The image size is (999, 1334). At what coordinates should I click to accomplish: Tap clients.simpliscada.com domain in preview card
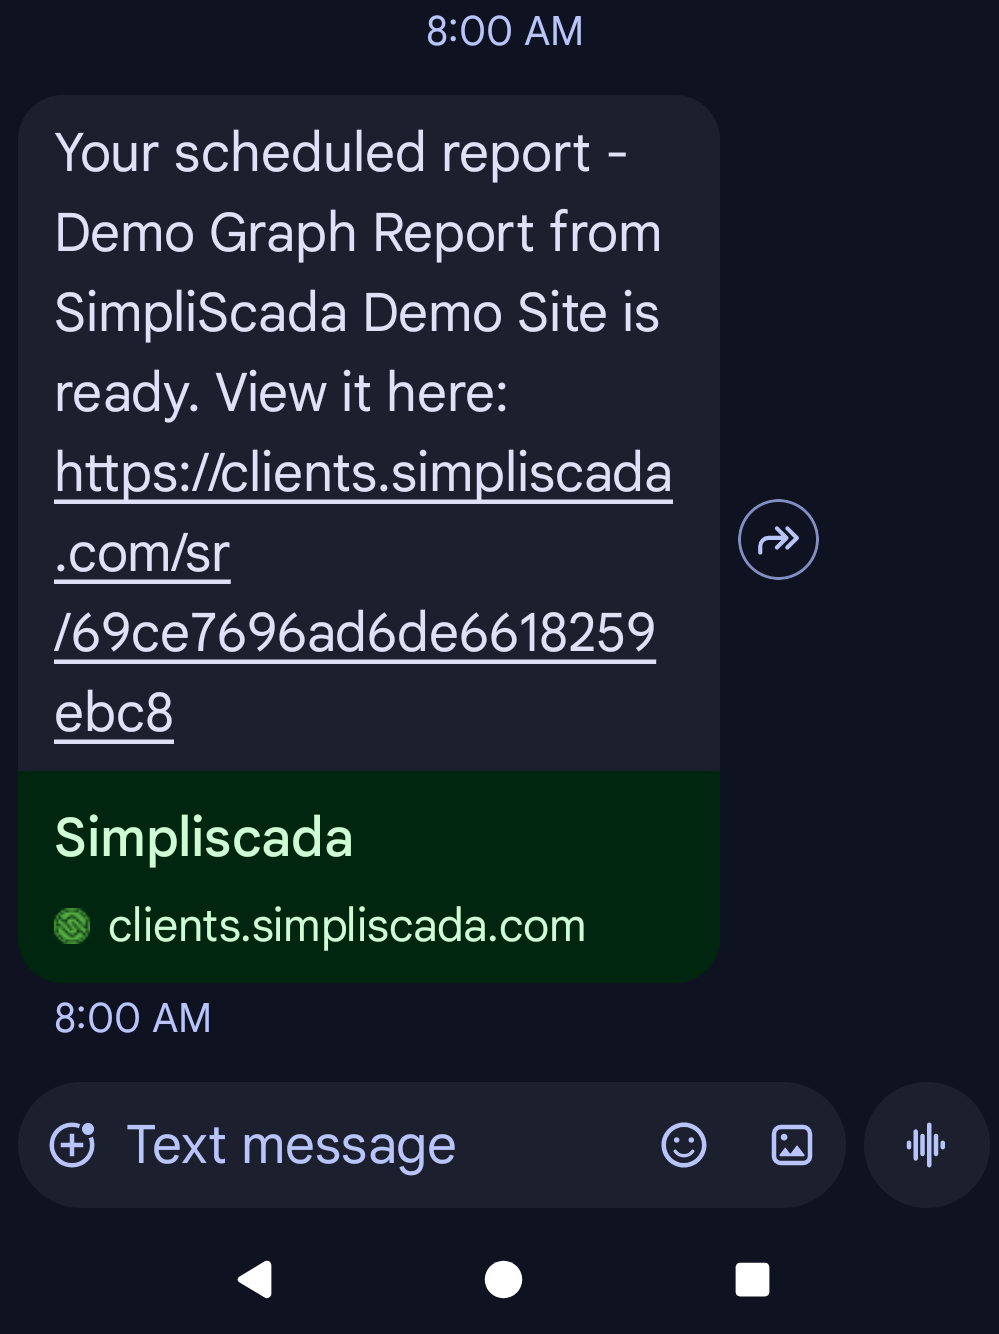[x=346, y=926]
